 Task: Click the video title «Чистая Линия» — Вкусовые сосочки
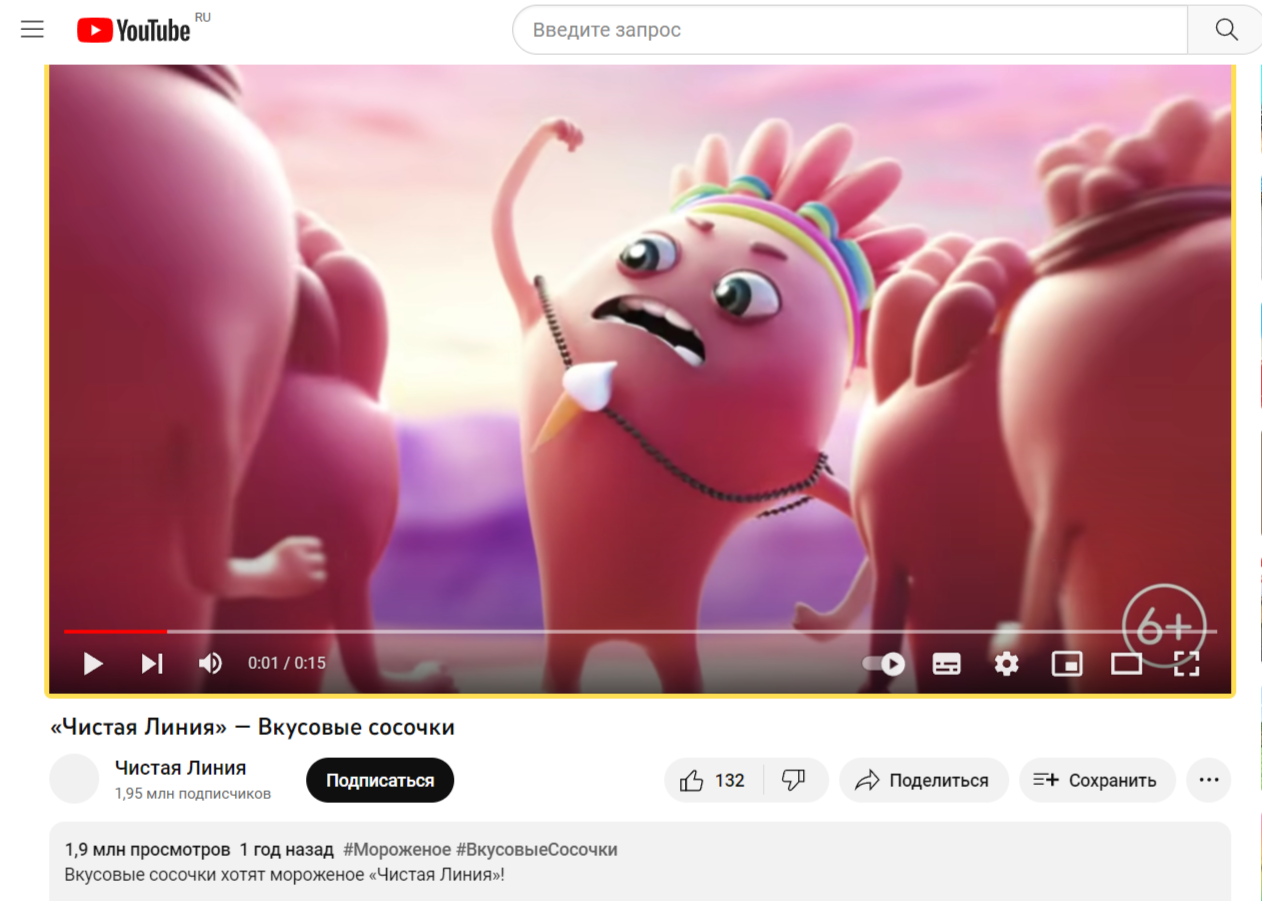click(x=252, y=727)
